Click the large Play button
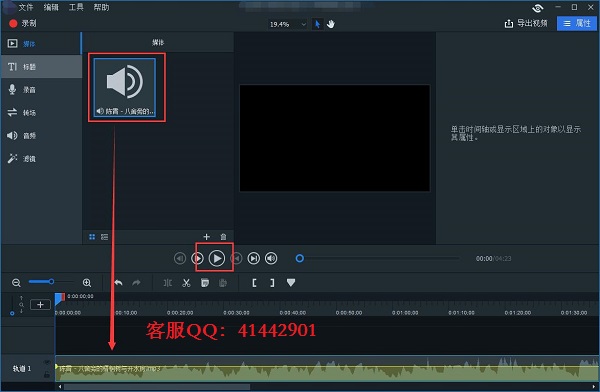 coord(217,258)
